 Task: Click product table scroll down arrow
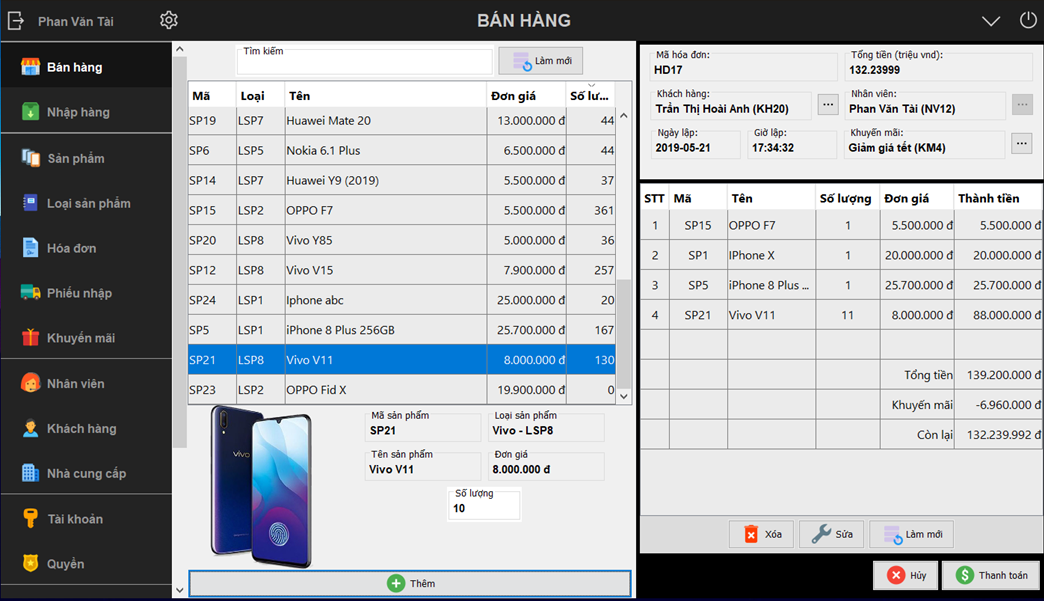[624, 396]
